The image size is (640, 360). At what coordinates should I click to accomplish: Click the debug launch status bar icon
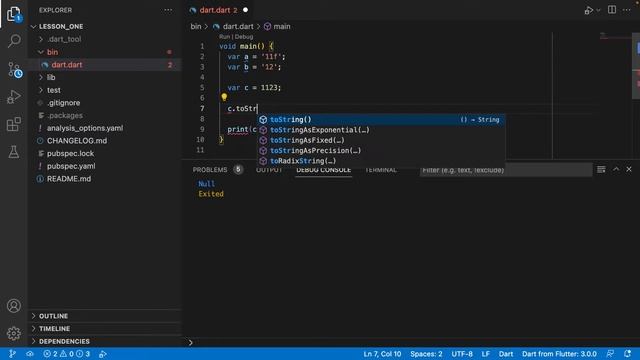tap(103, 354)
